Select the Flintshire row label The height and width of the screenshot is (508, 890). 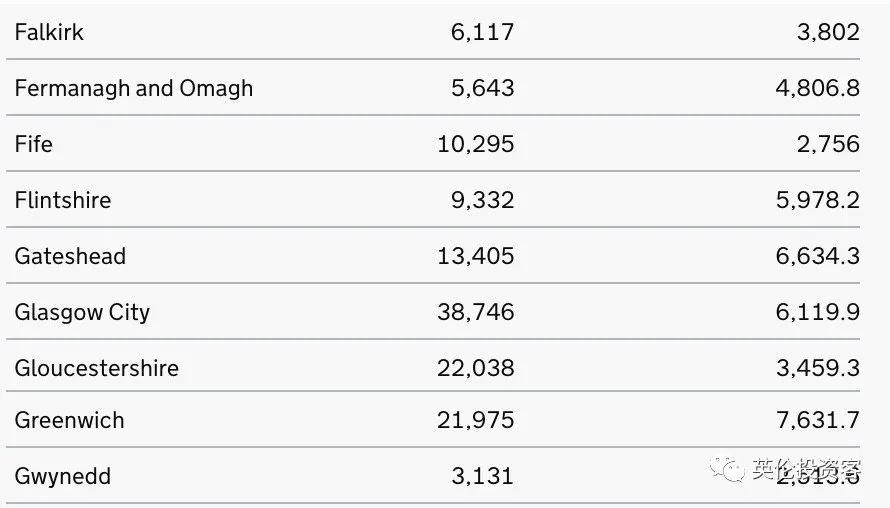[63, 200]
